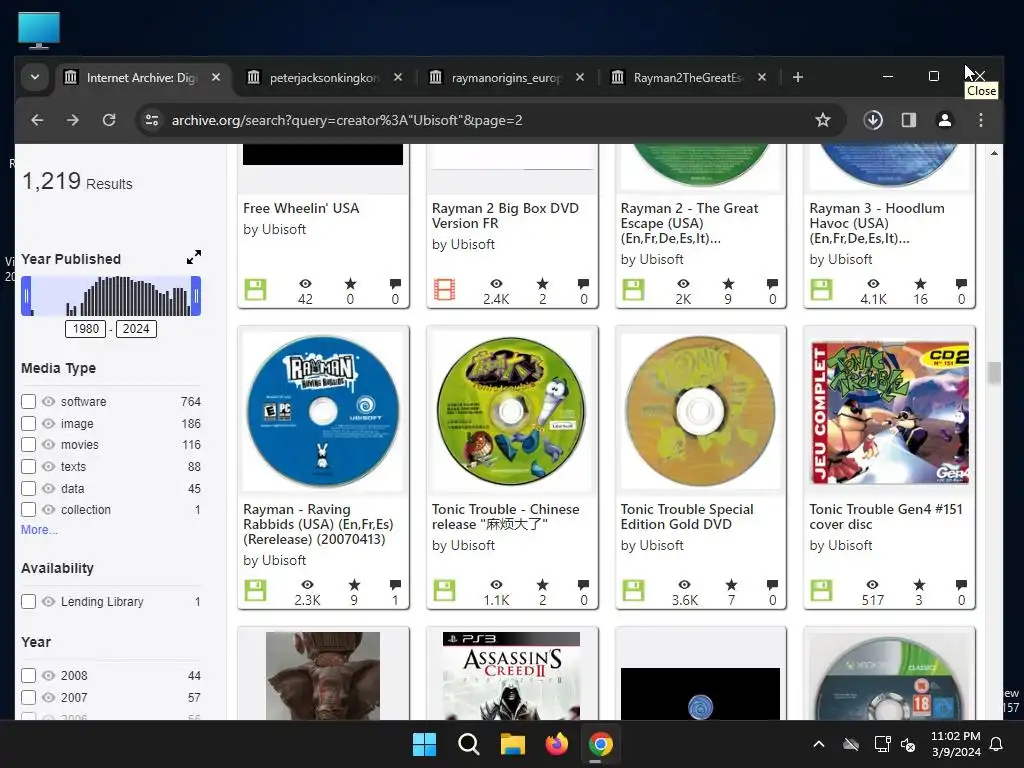Open tab search dropdown arrow
Image resolution: width=1024 pixels, height=768 pixels.
click(x=35, y=77)
